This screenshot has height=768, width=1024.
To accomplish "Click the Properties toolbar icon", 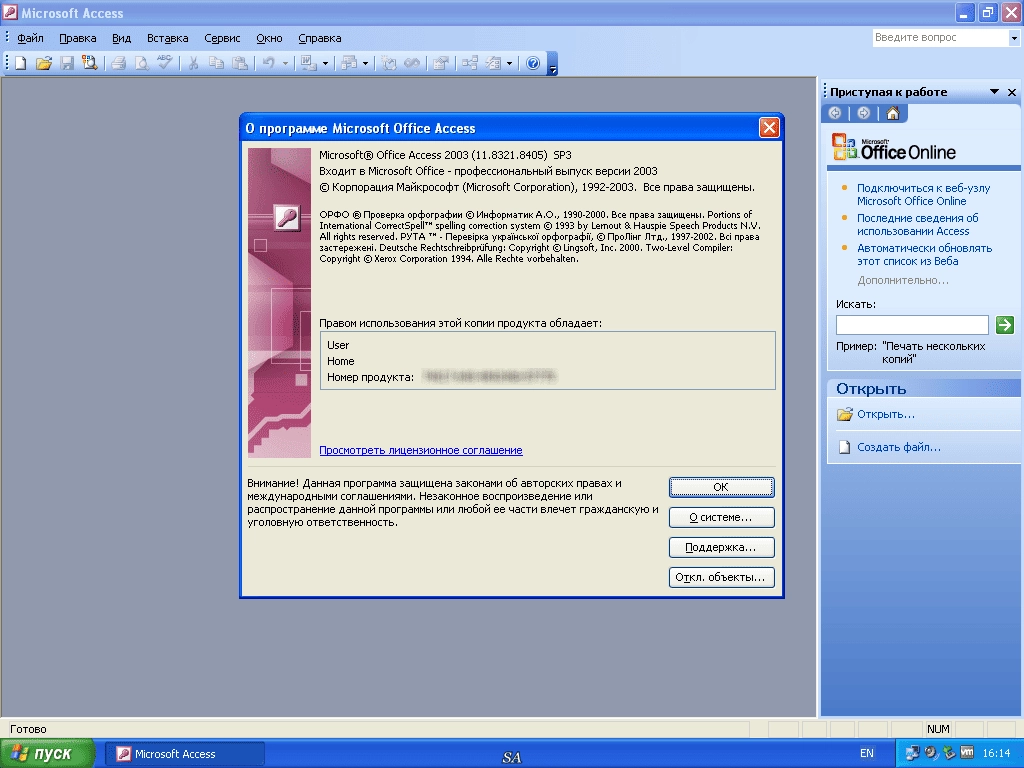I will (x=441, y=63).
